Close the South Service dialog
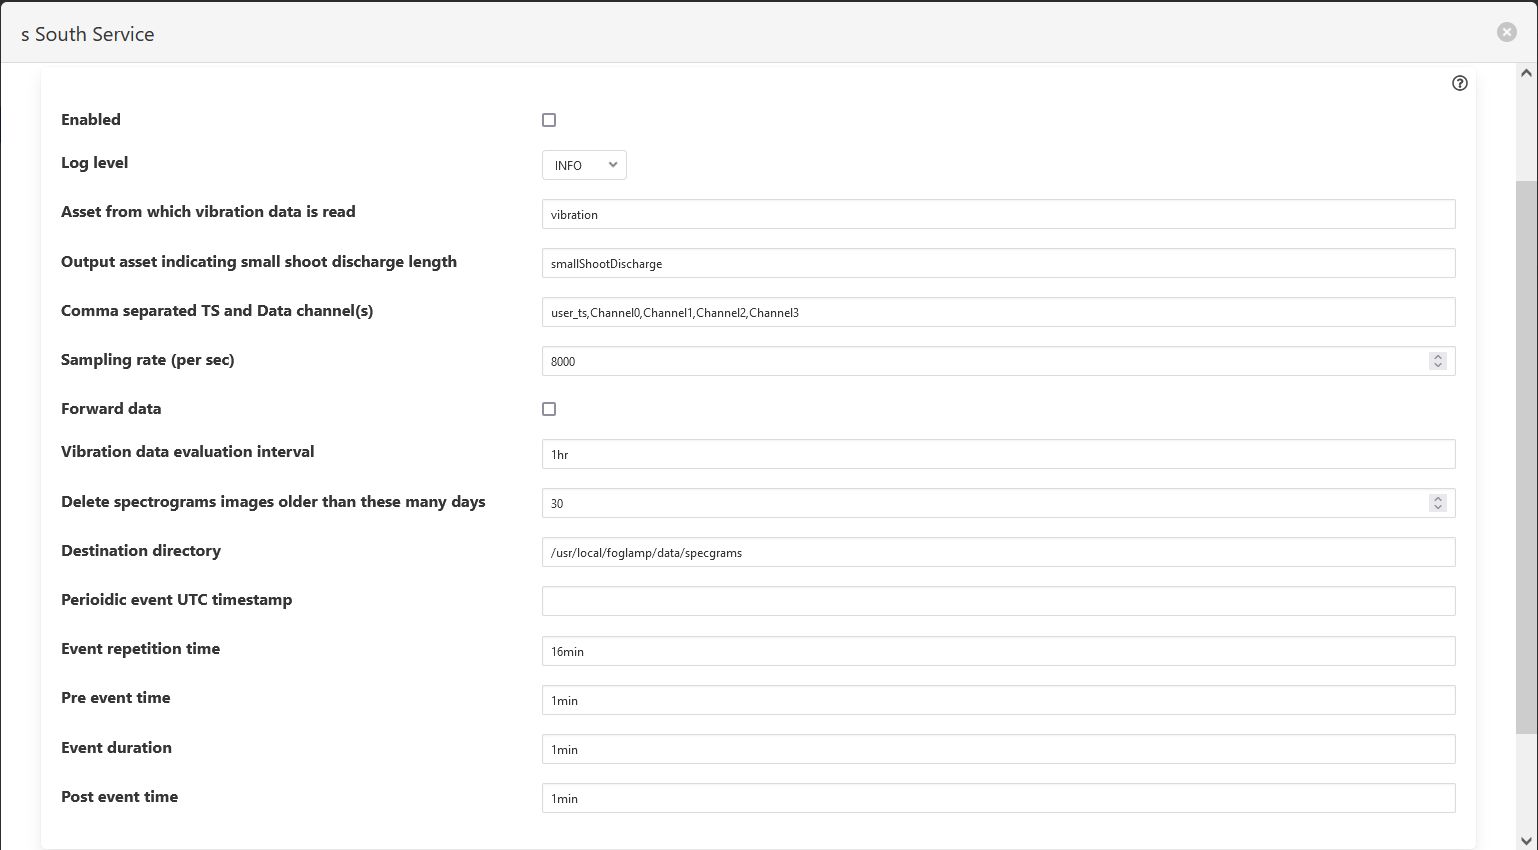The width and height of the screenshot is (1538, 850). (1506, 32)
